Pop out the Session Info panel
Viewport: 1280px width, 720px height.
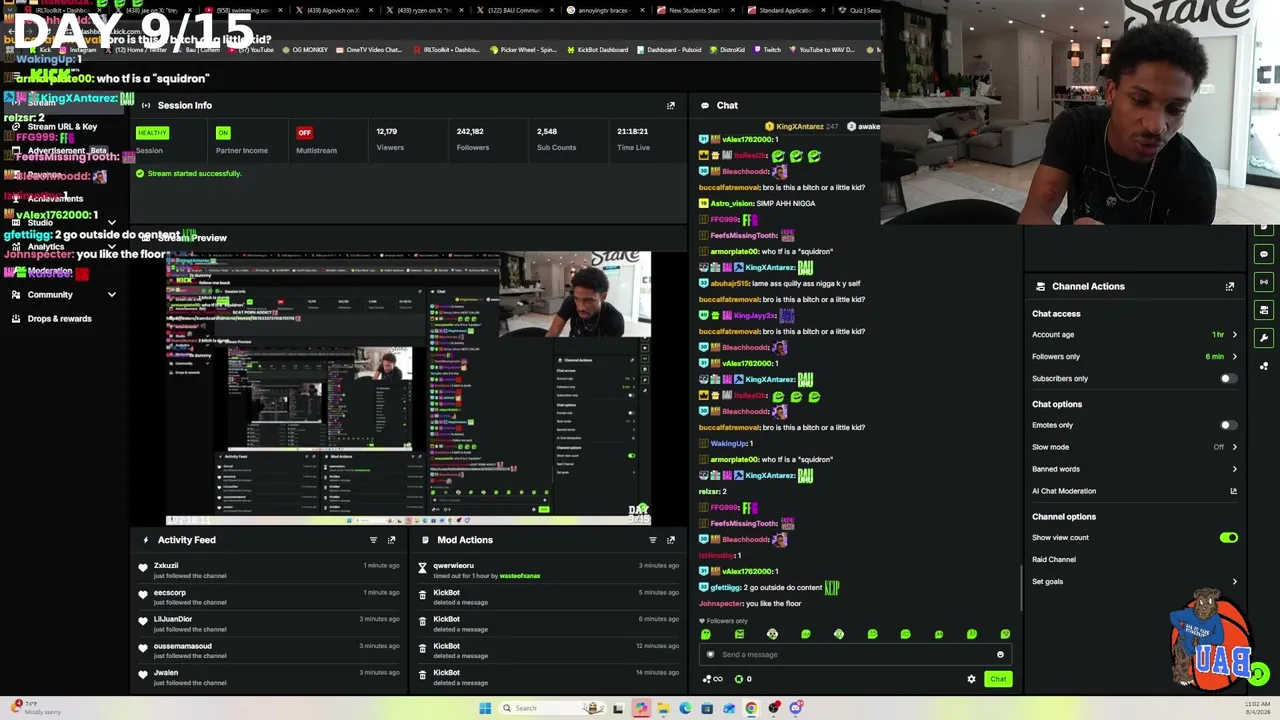click(x=671, y=105)
